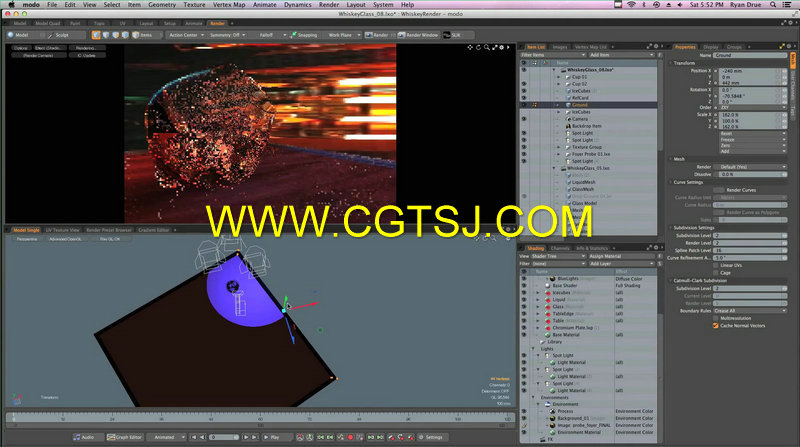Toggle visibility eye of RefCard item
This screenshot has height=447, width=800.
523,98
